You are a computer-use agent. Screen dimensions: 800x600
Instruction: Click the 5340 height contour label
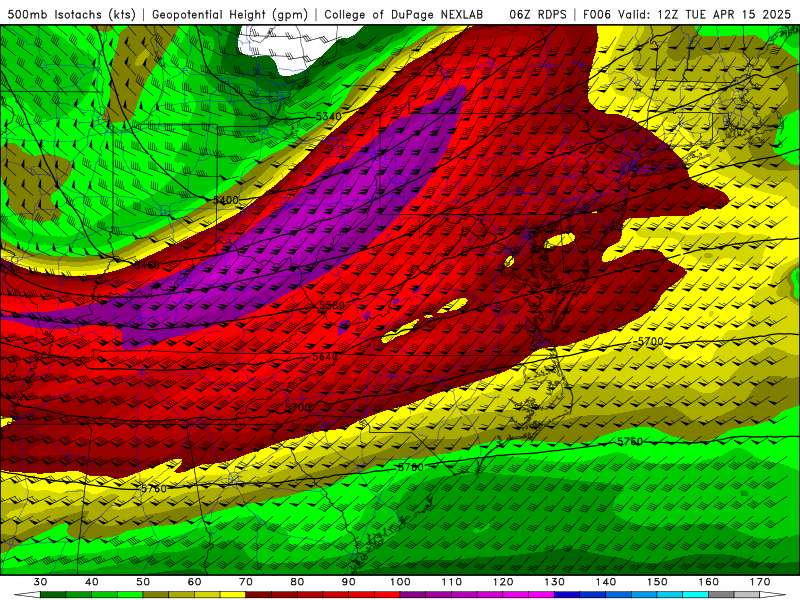[328, 116]
